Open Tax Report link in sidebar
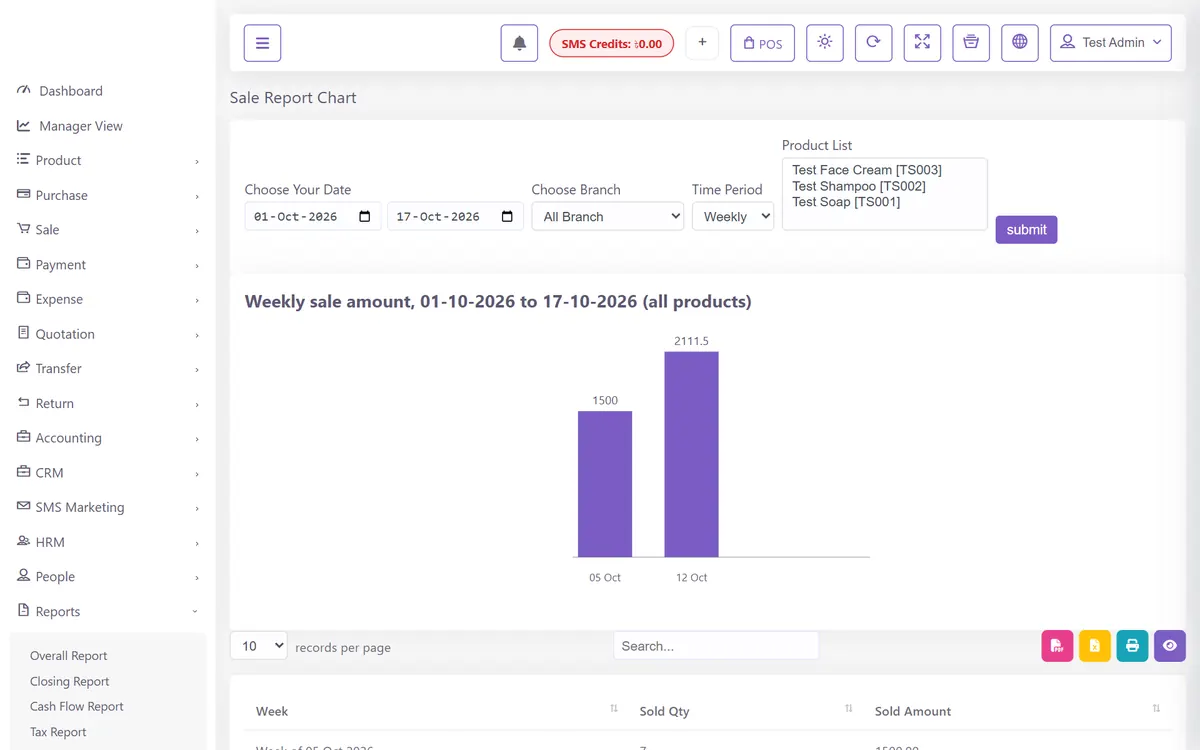Viewport: 1200px width, 750px height. 58,732
